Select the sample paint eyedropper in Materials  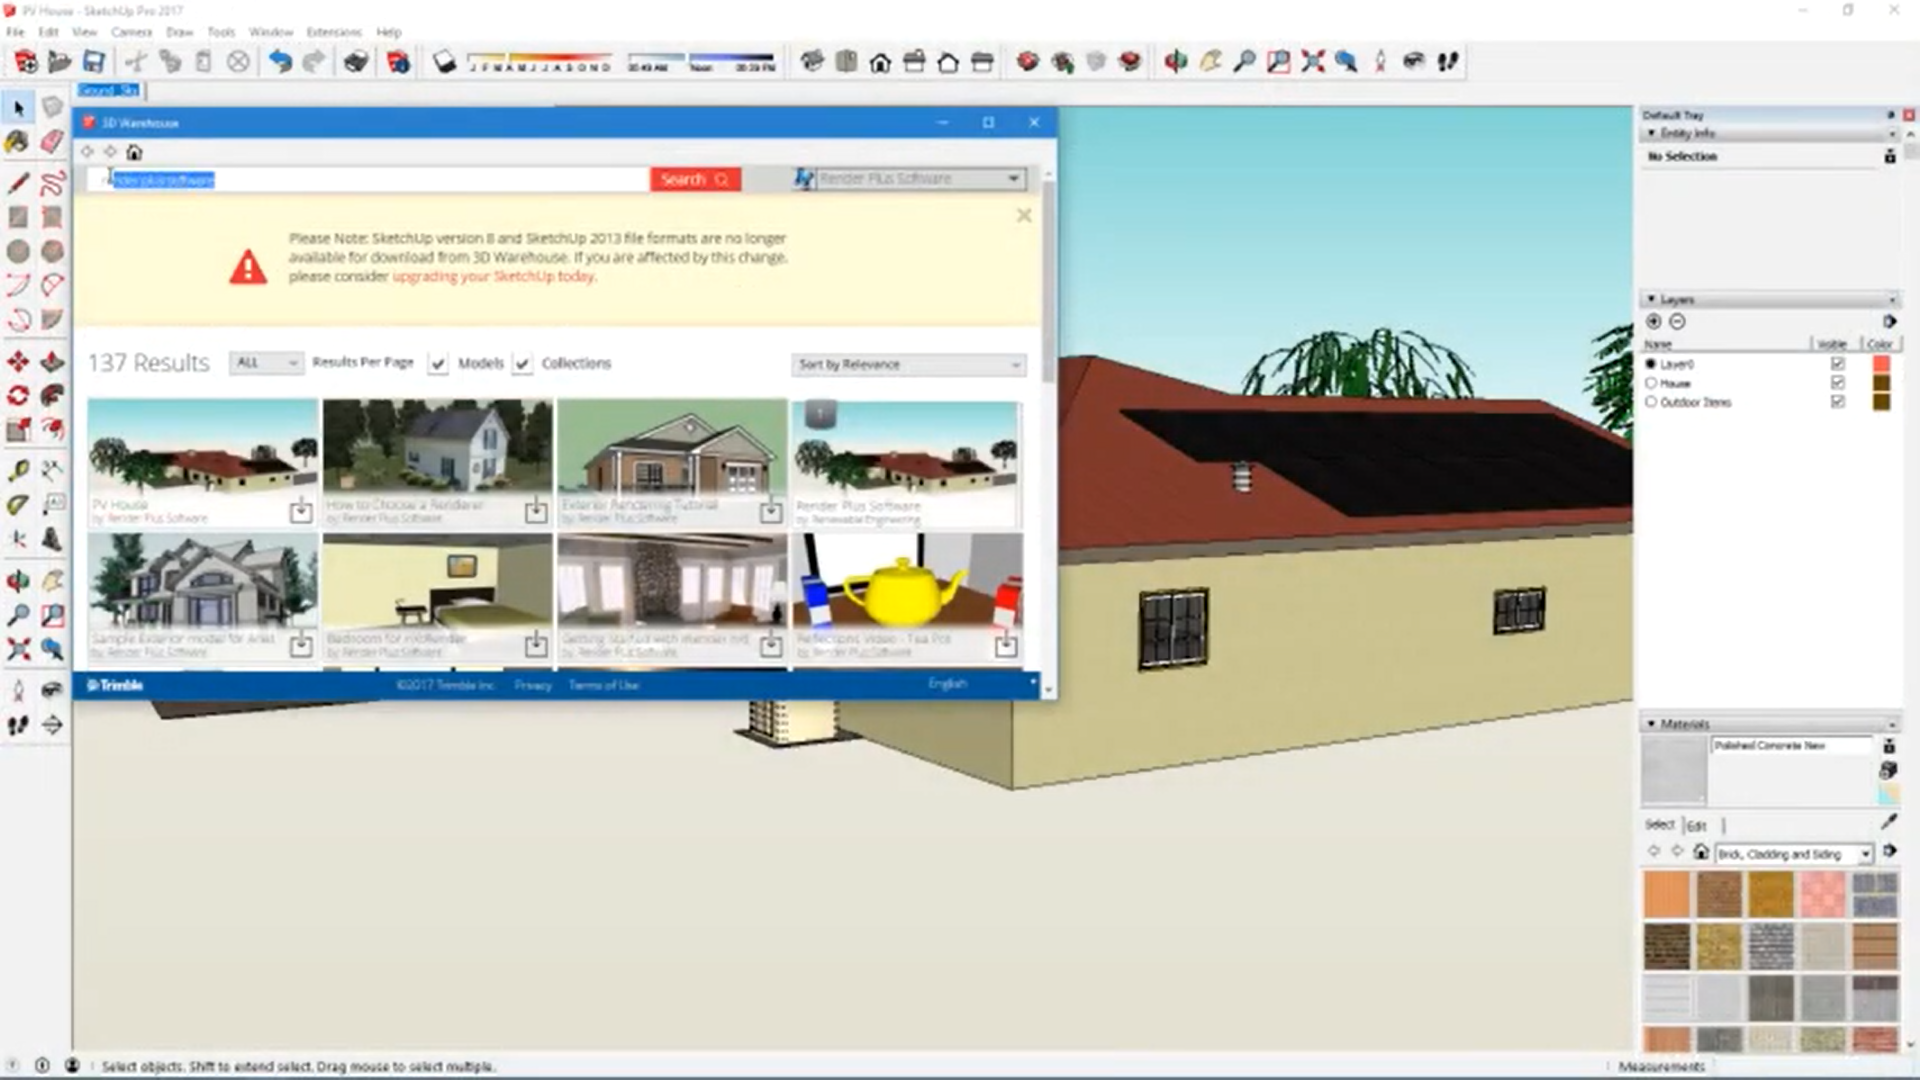click(x=1889, y=821)
